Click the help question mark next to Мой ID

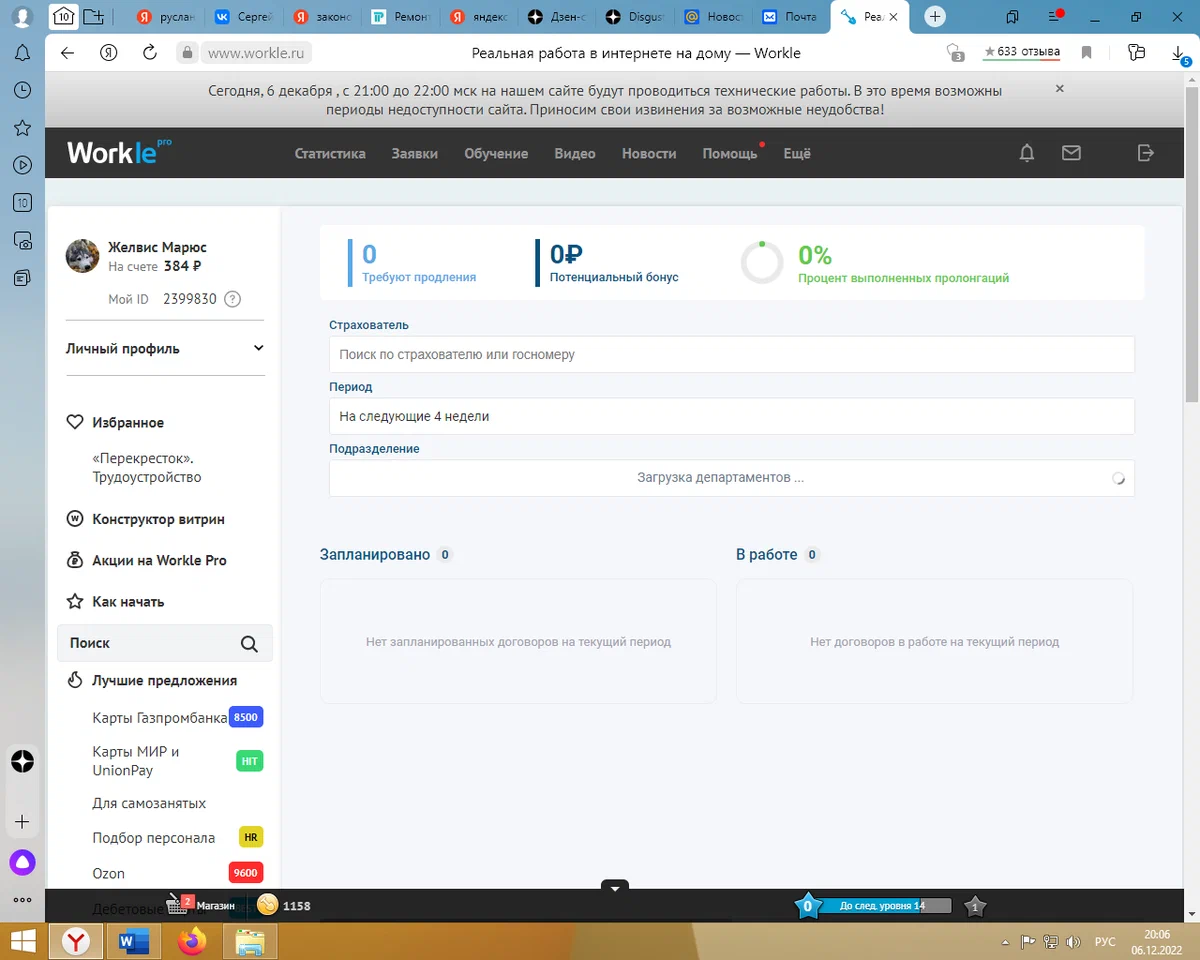pos(232,299)
